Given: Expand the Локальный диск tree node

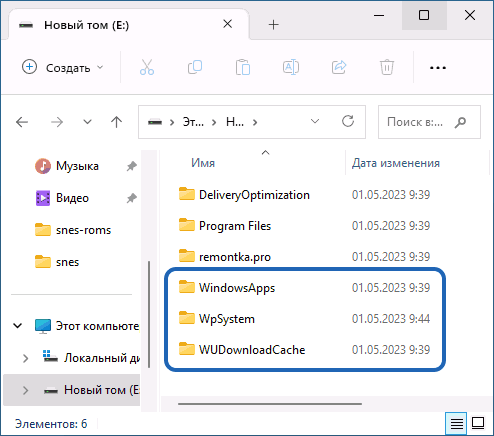Looking at the screenshot, I should tap(25, 358).
